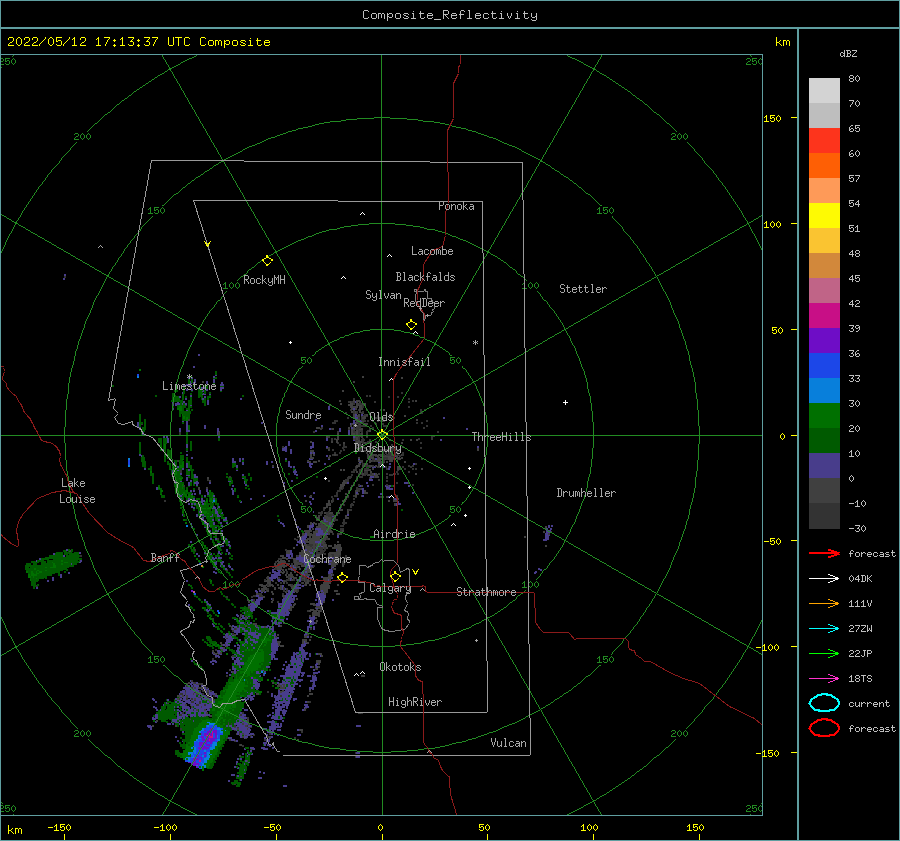Click the blue high-reflectivity storm cell core
Screen dimensions: 900x841
pyautogui.click(x=205, y=744)
